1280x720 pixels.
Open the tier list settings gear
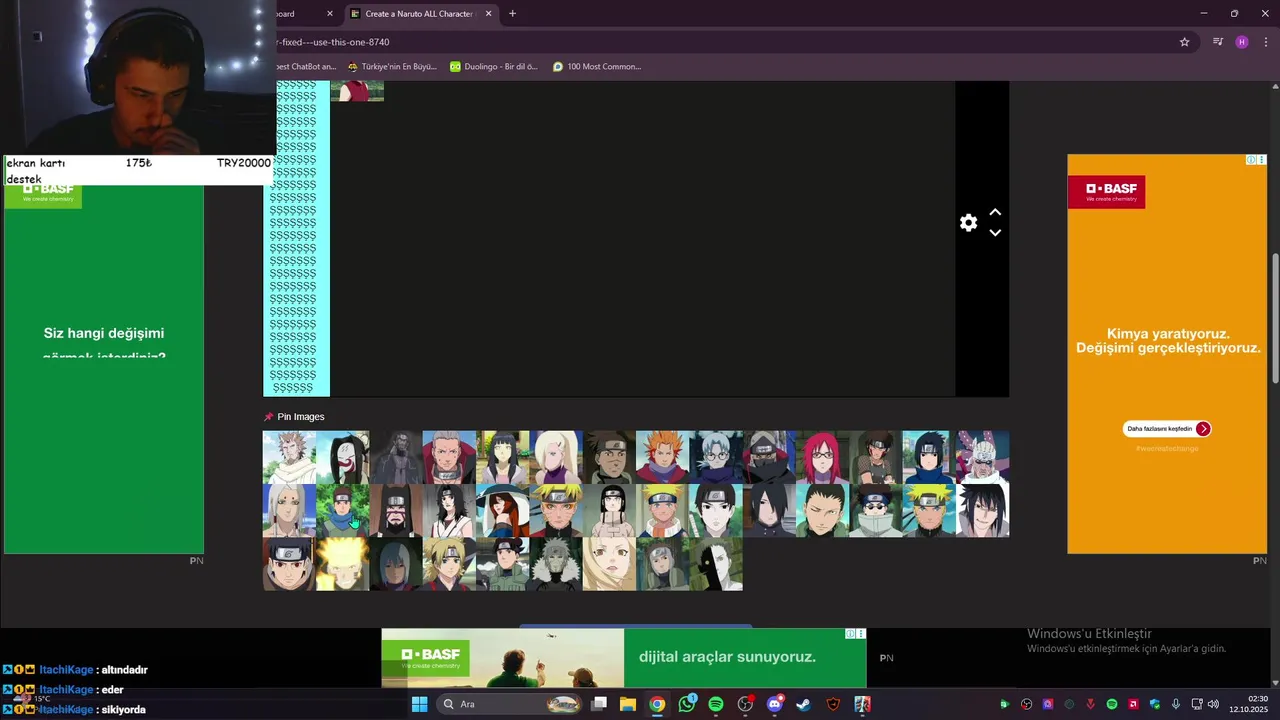point(968,223)
